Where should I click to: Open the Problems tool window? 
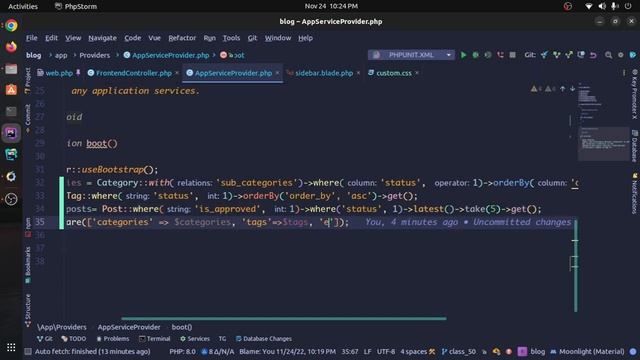(x=113, y=339)
